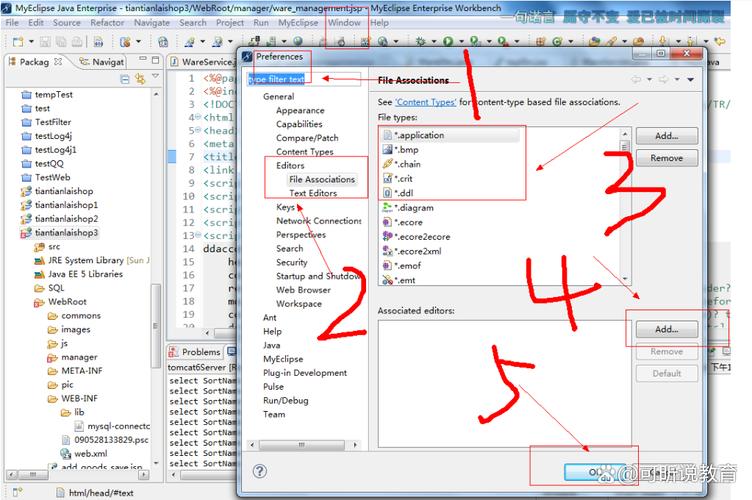Screen dimensions: 752x500
Task: Switch to the Navigator tab
Action: coord(102,62)
